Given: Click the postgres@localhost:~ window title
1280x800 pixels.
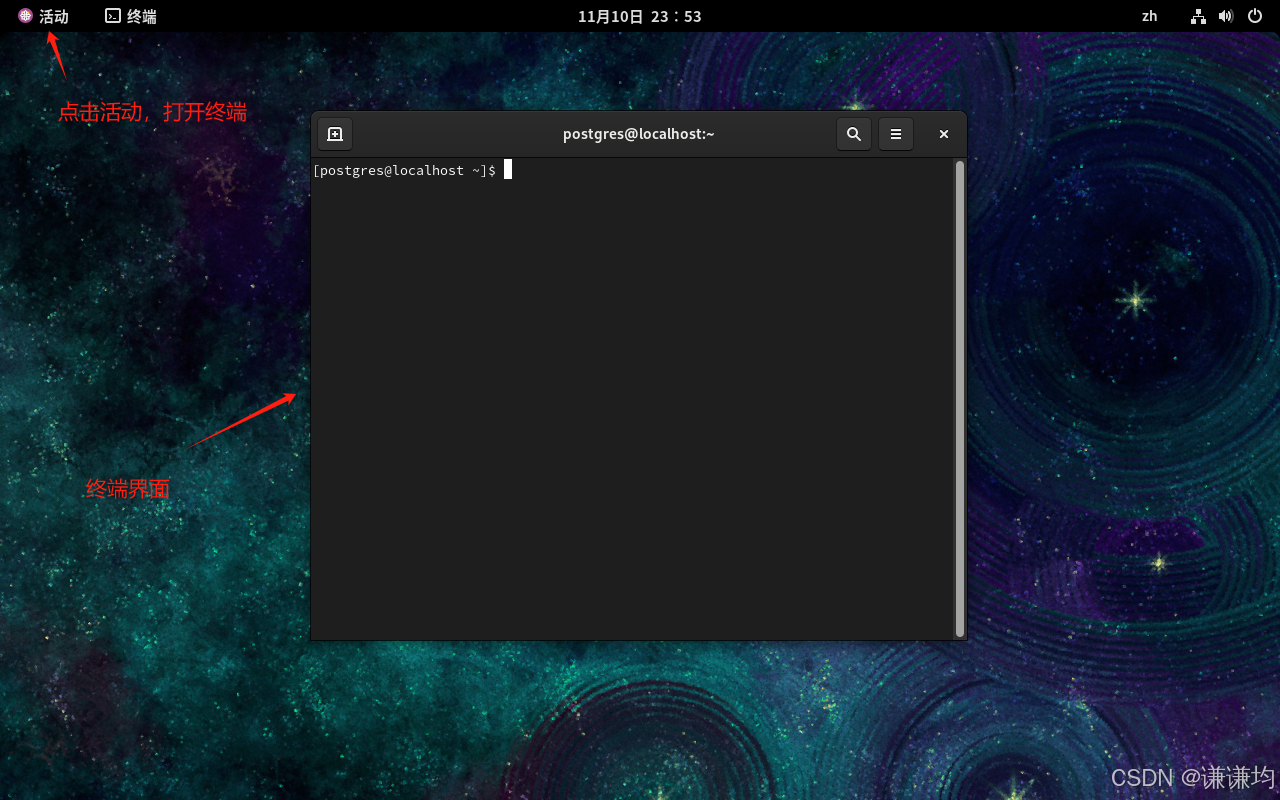Looking at the screenshot, I should click(638, 134).
